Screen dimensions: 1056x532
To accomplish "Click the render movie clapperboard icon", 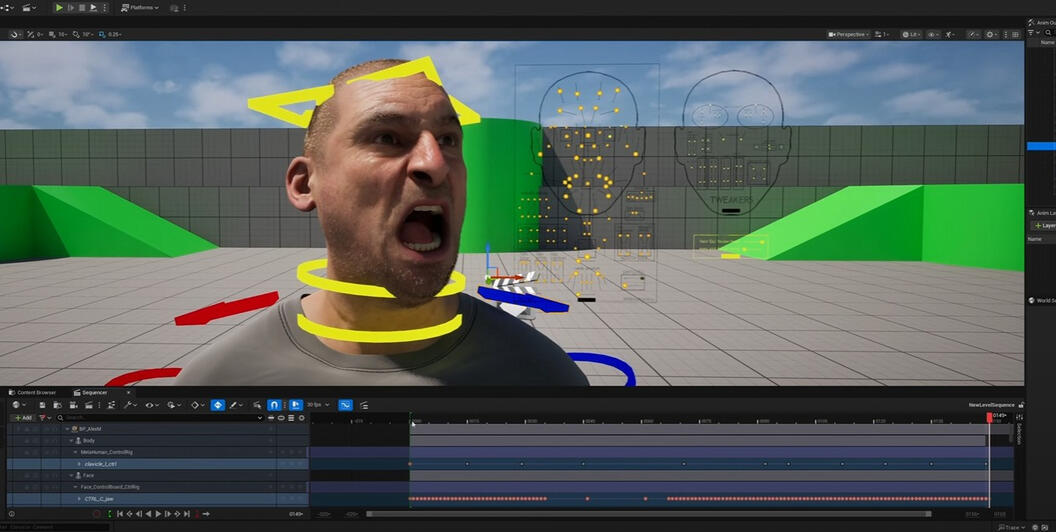I will [x=89, y=405].
